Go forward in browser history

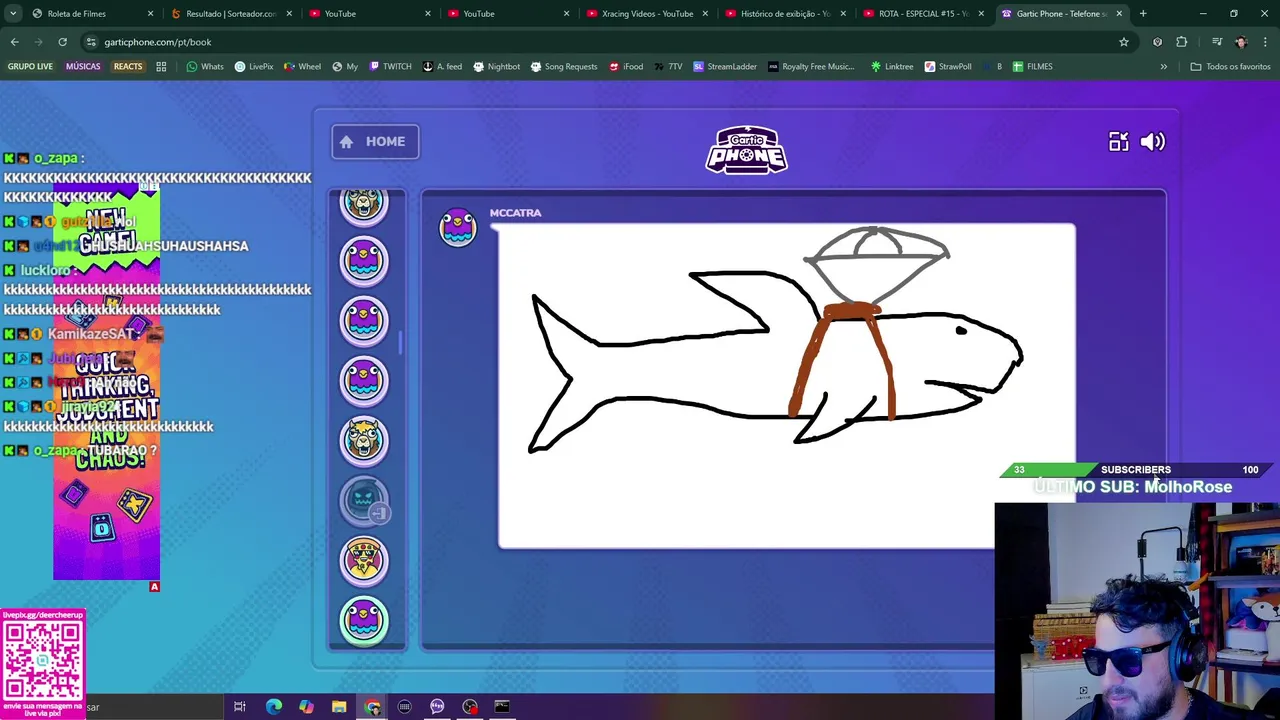tap(38, 42)
